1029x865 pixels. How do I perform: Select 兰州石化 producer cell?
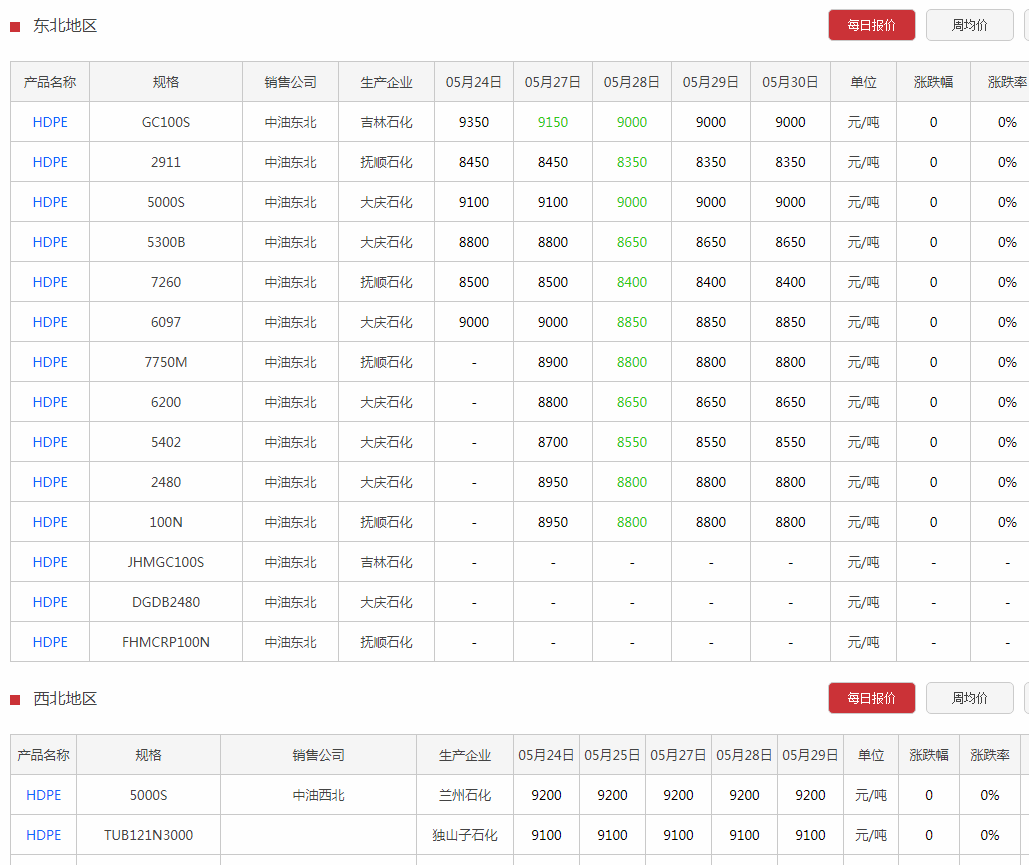pos(465,795)
